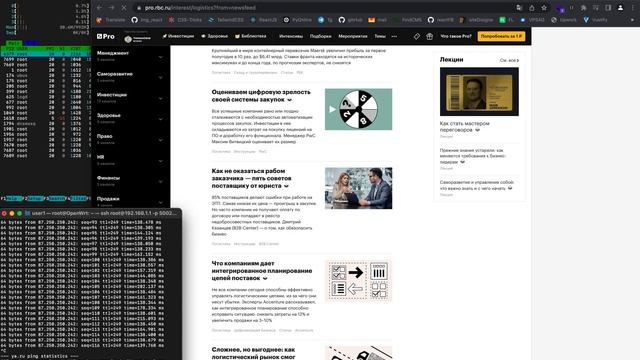Open lecture 'Как стать мастером переговоров'
This screenshot has width=640, height=360.
point(464,127)
